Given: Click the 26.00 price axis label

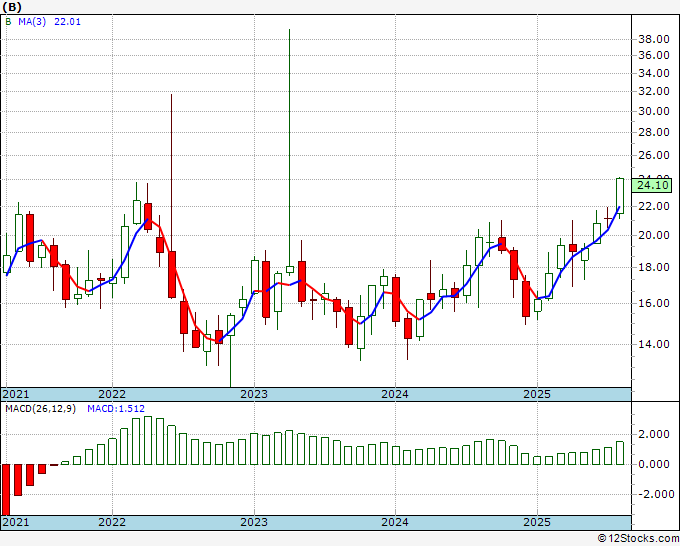Looking at the screenshot, I should pyautogui.click(x=654, y=155).
